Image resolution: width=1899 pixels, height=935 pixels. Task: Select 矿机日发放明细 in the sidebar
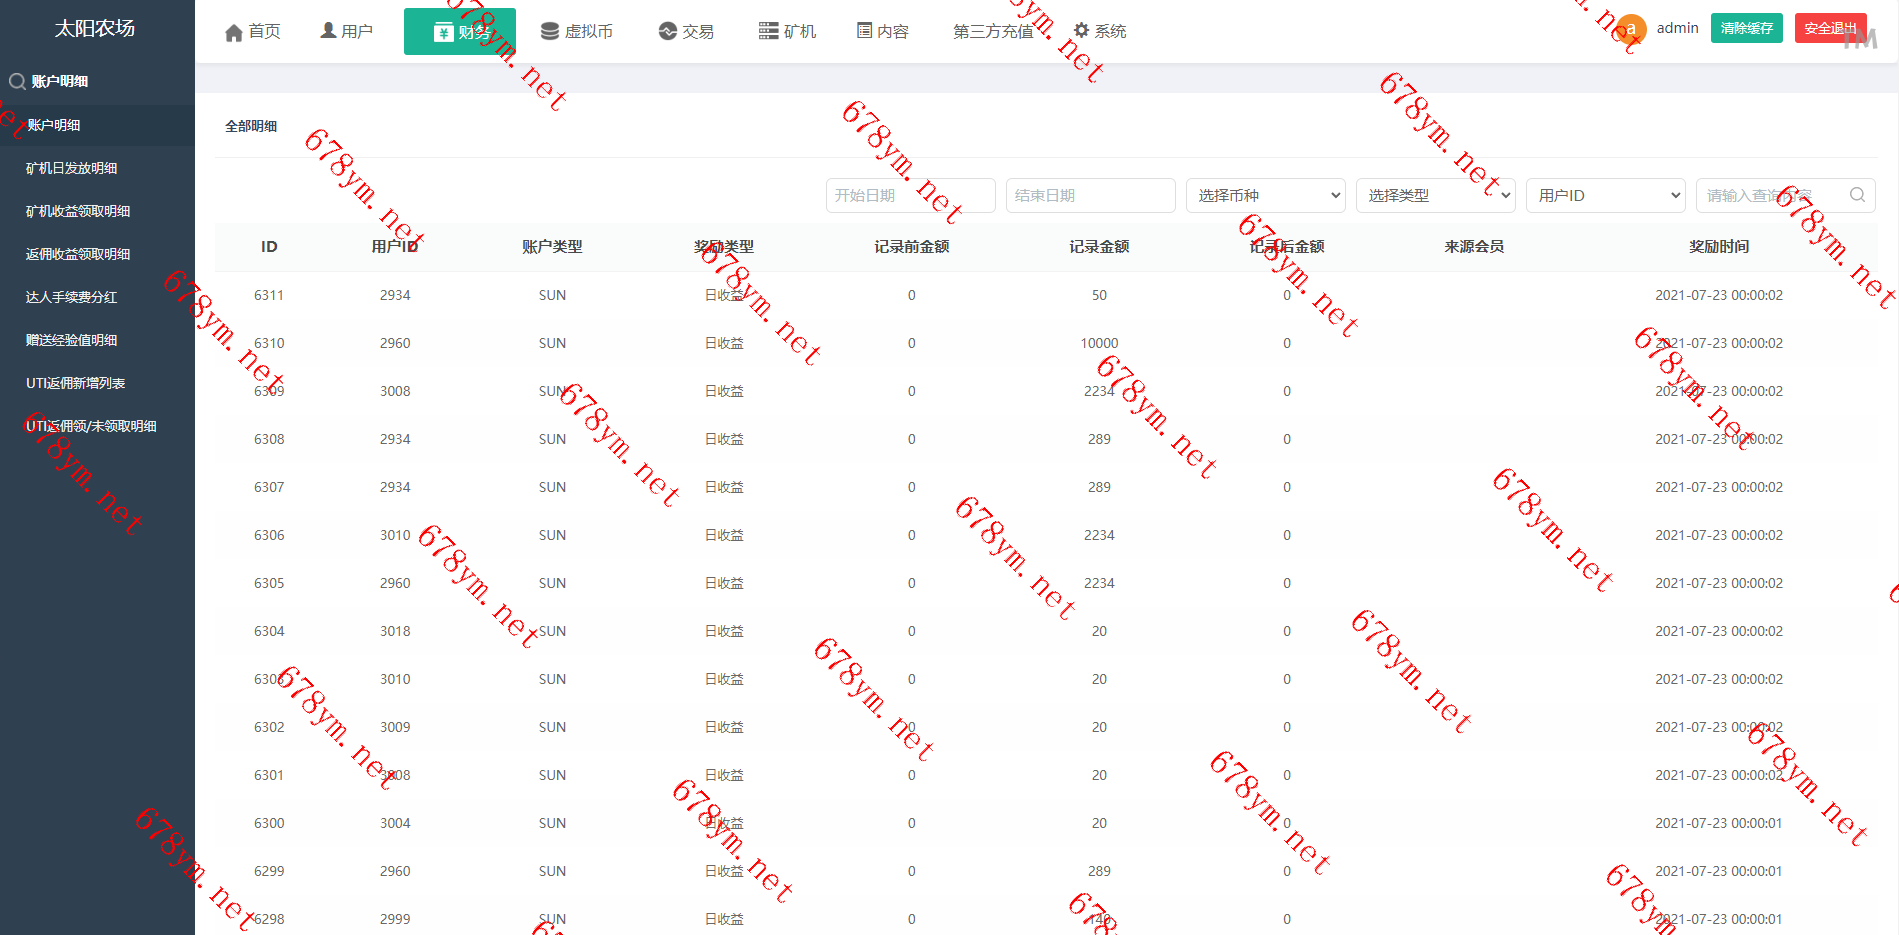[72, 168]
